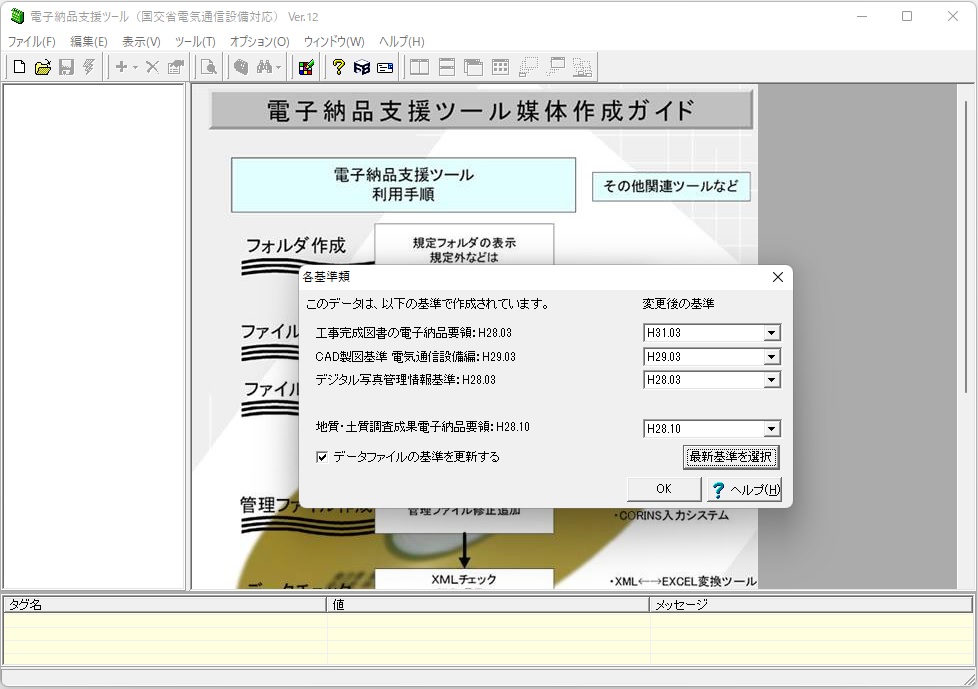
Task: Save using the floppy disk toolbar icon
Action: (x=66, y=67)
